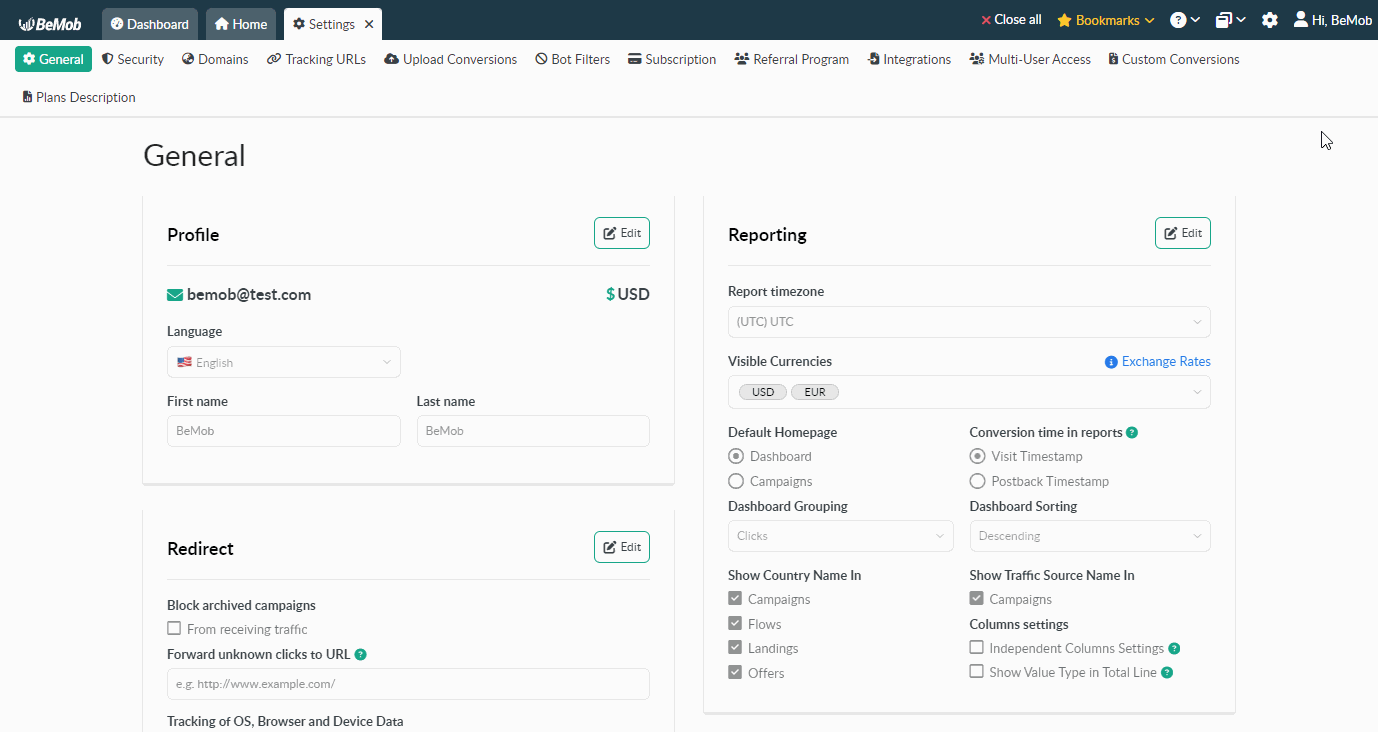Select Campaigns as default homepage
1378x732 pixels.
point(736,481)
